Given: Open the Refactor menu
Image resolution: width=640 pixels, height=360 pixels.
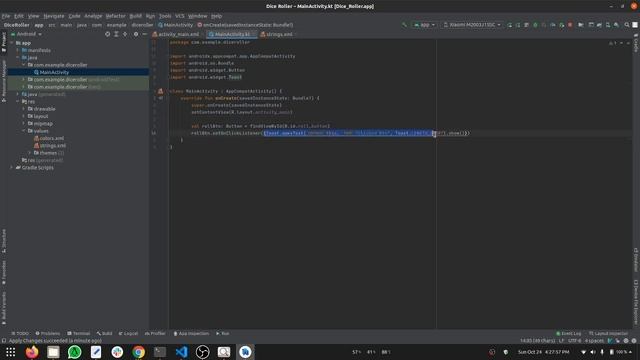Looking at the screenshot, I should point(116,16).
